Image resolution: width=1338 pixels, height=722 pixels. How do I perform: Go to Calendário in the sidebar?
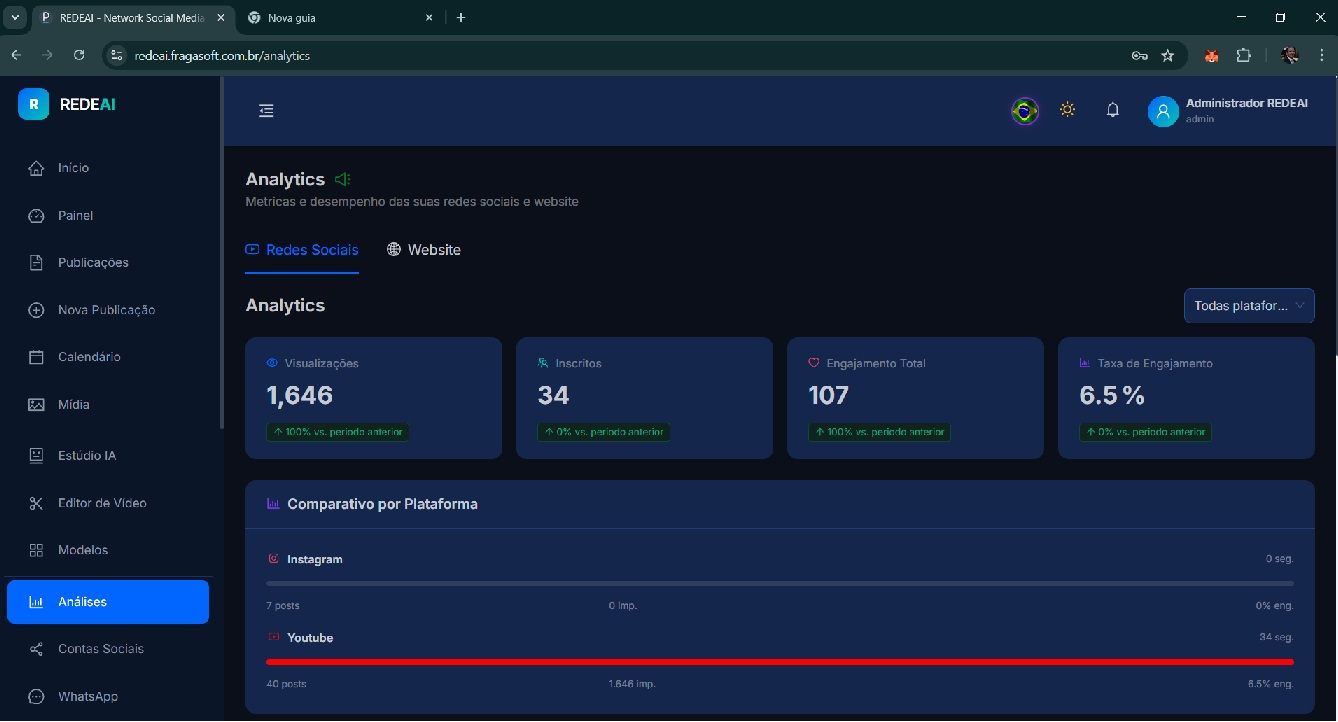coord(89,357)
